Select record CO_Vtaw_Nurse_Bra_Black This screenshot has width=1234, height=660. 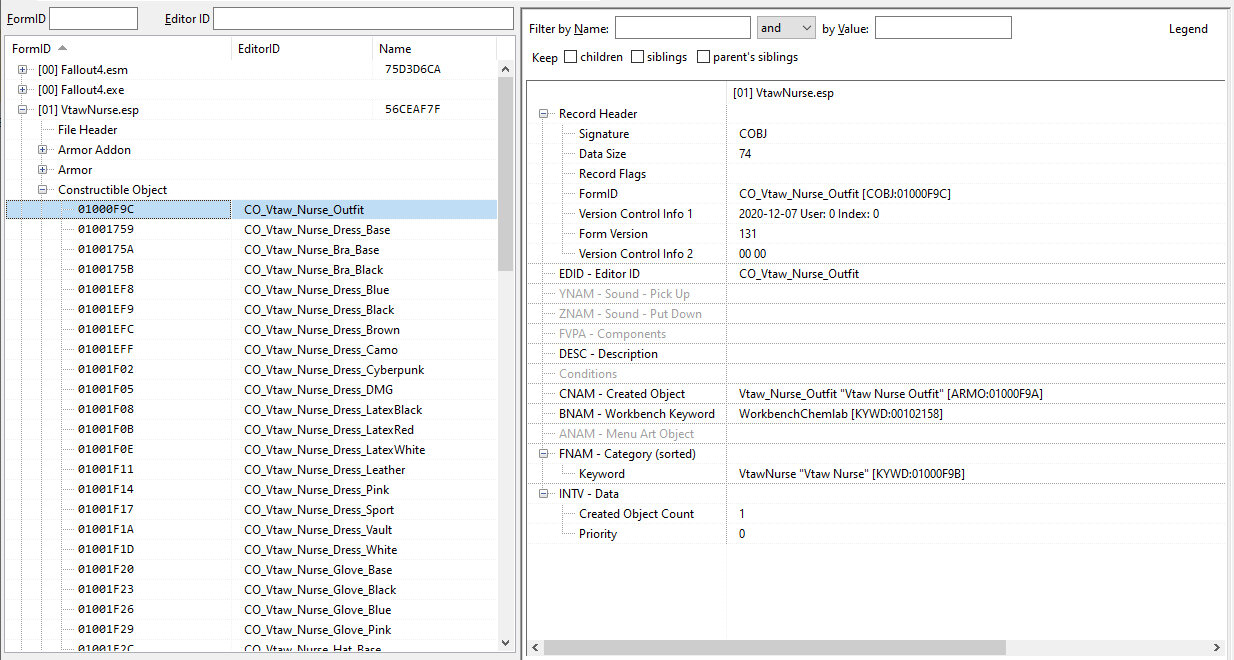(x=251, y=270)
